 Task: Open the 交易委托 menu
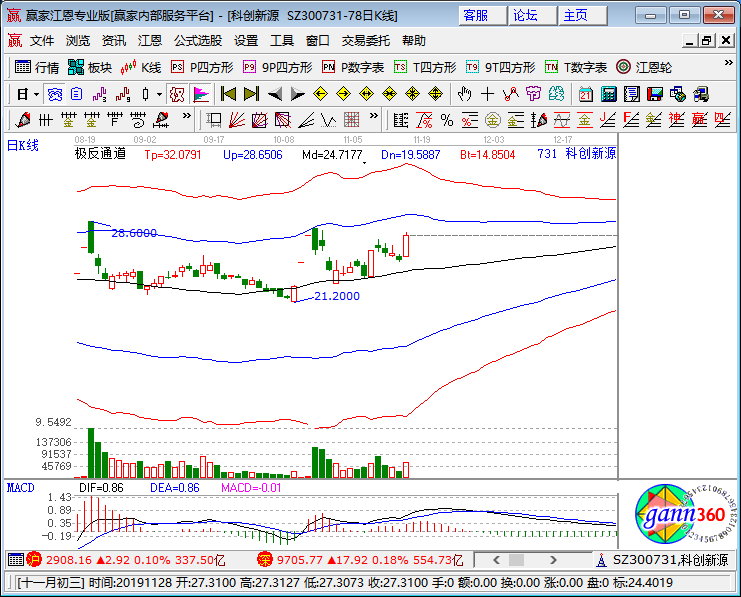[x=366, y=41]
